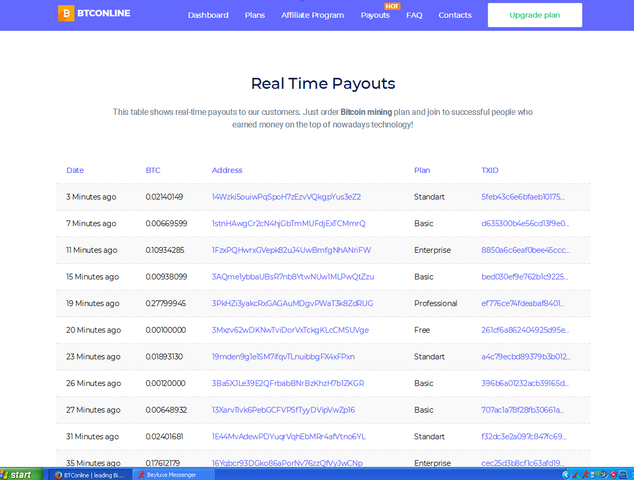
Task: Click the BTCONLINE brand name text
Action: click(104, 13)
